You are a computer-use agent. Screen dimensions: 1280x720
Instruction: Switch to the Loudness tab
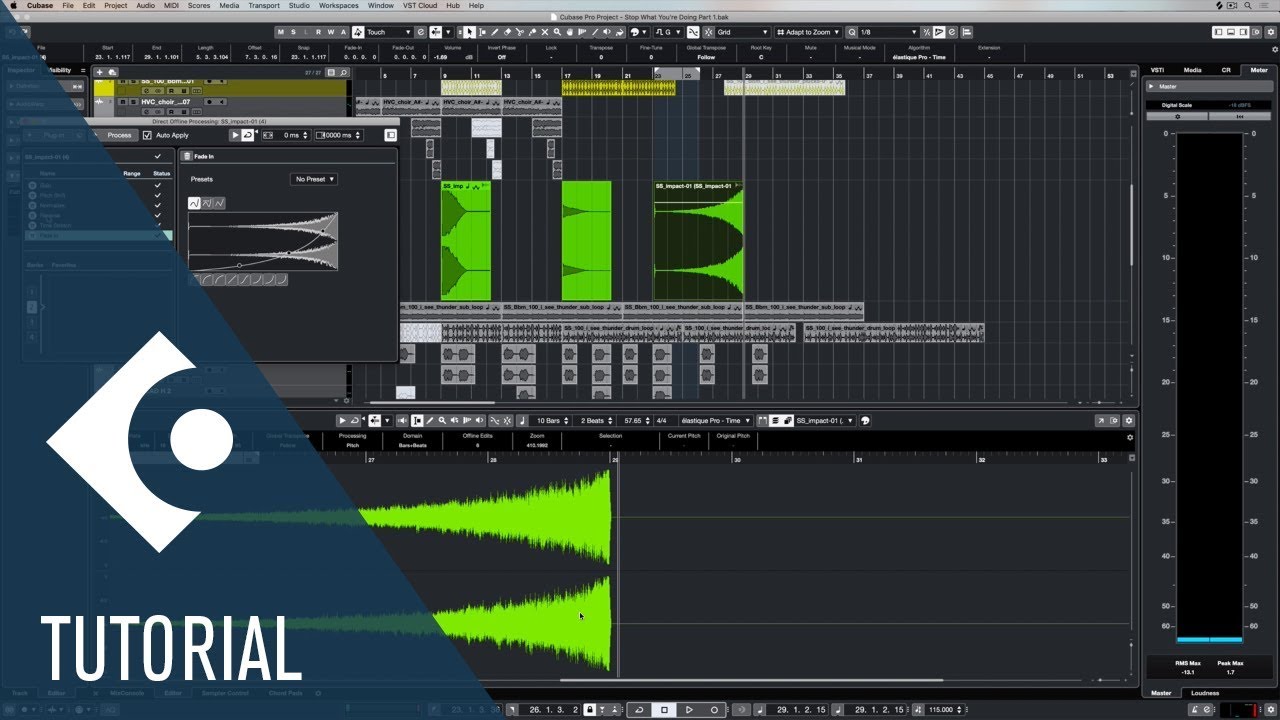tap(1205, 693)
